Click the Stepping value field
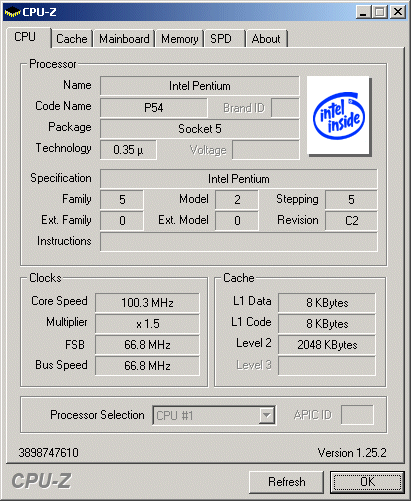411x501 pixels. (351, 200)
